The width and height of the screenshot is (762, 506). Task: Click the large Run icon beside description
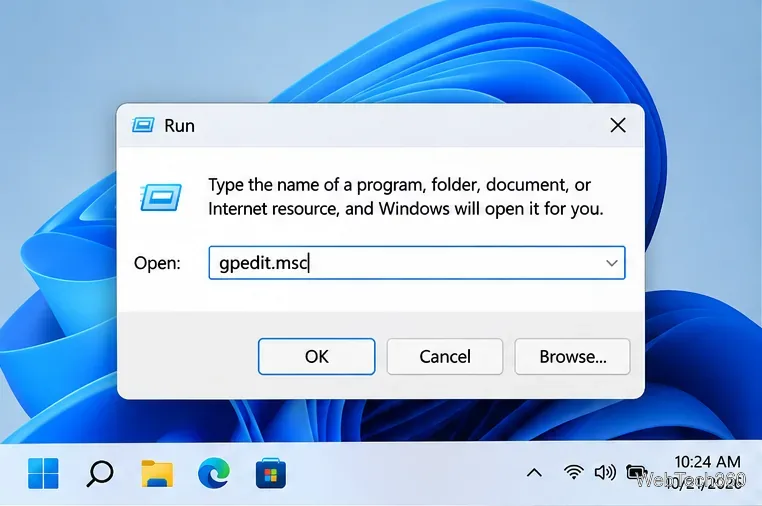pyautogui.click(x=160, y=197)
